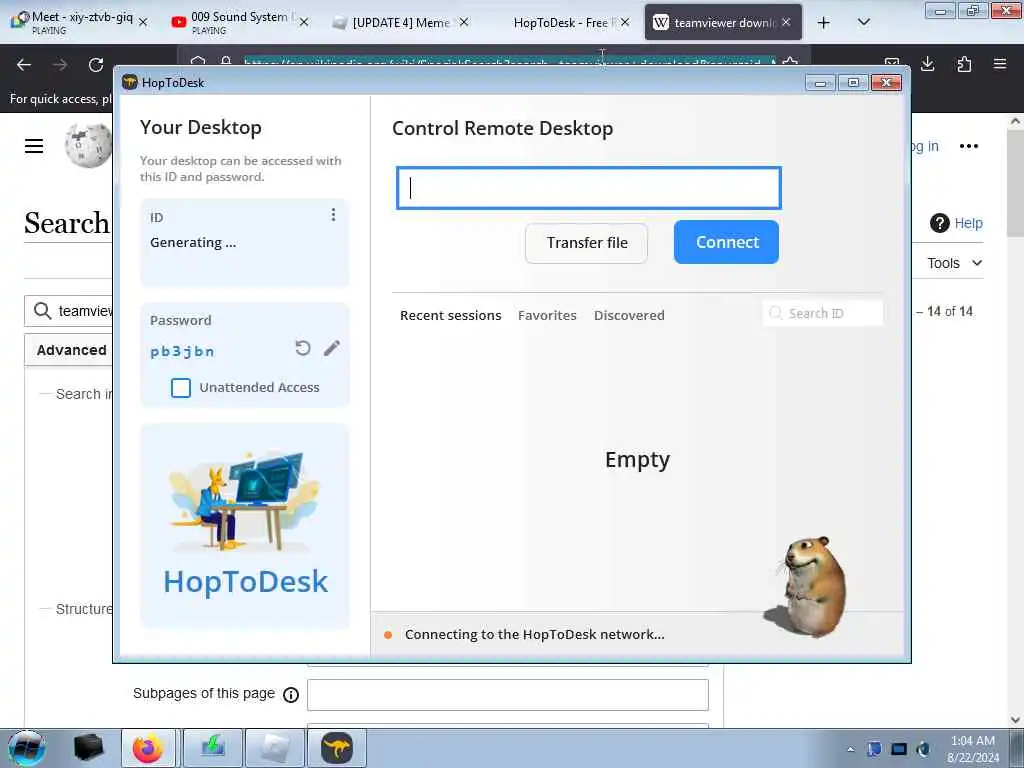The width and height of the screenshot is (1024, 768).
Task: Focus the remote desktop ID input field
Action: [x=588, y=188]
